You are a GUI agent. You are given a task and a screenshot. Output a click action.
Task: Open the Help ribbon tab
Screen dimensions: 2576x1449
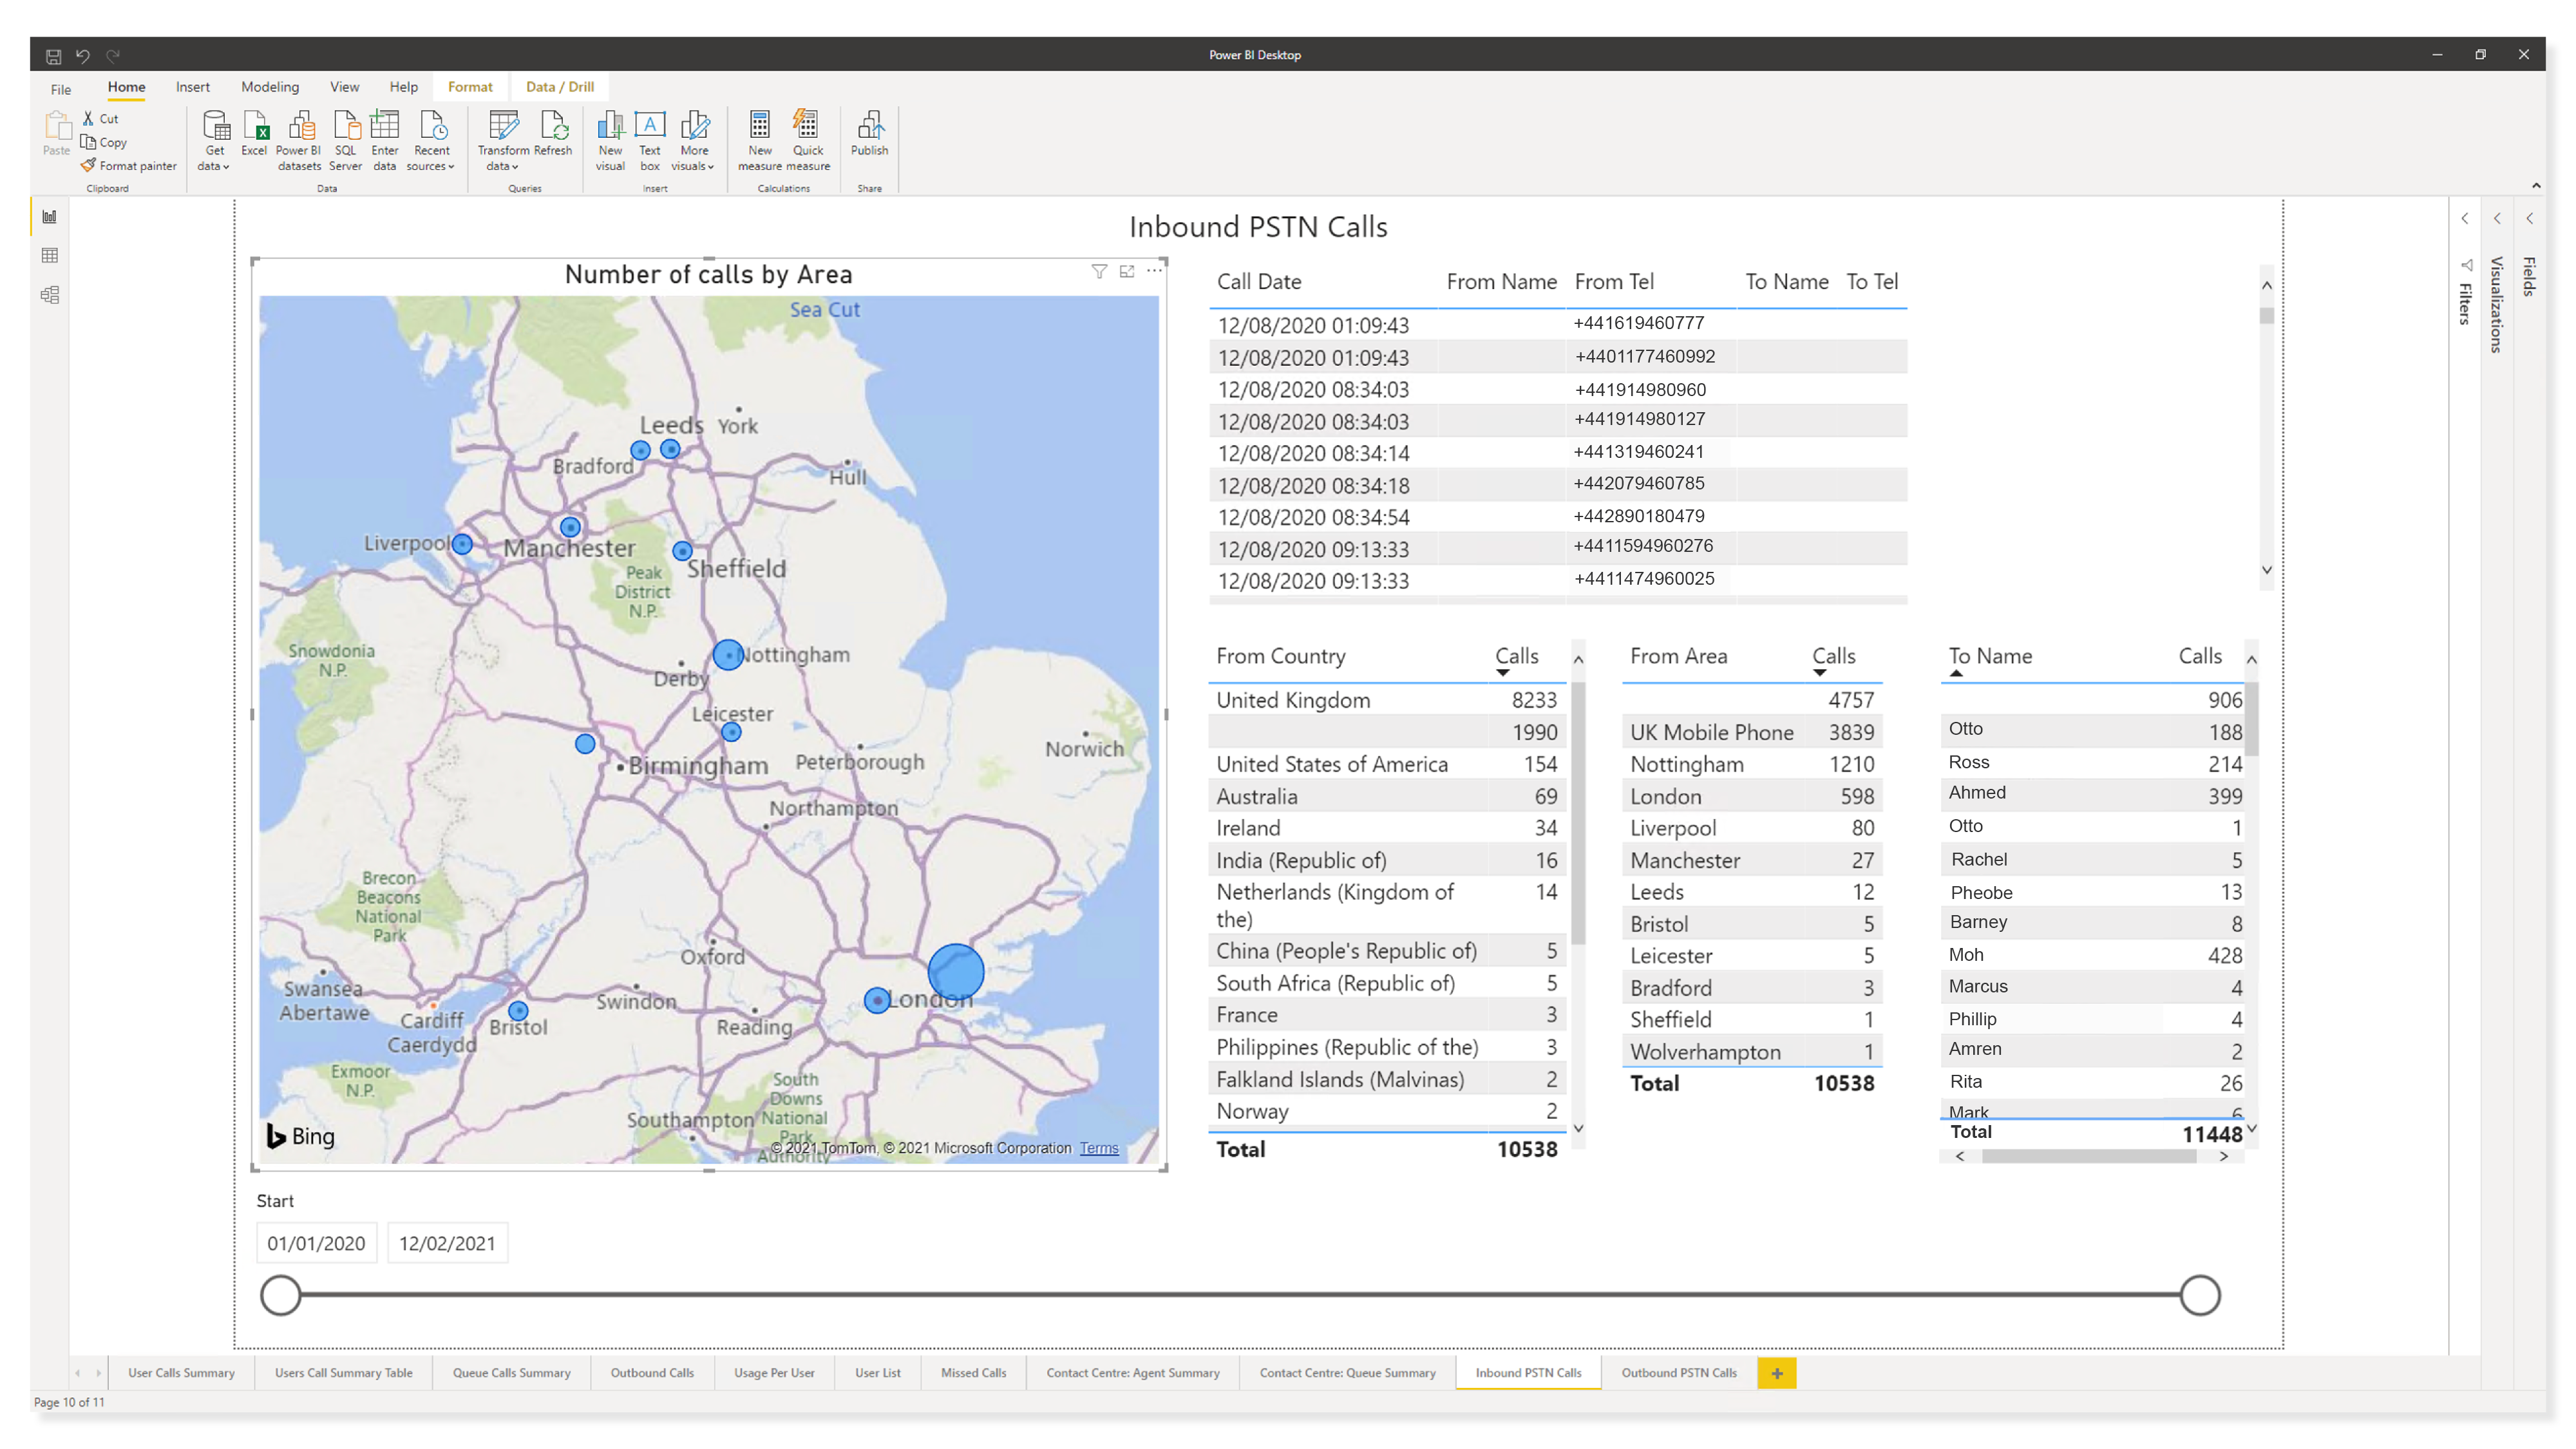coord(403,87)
